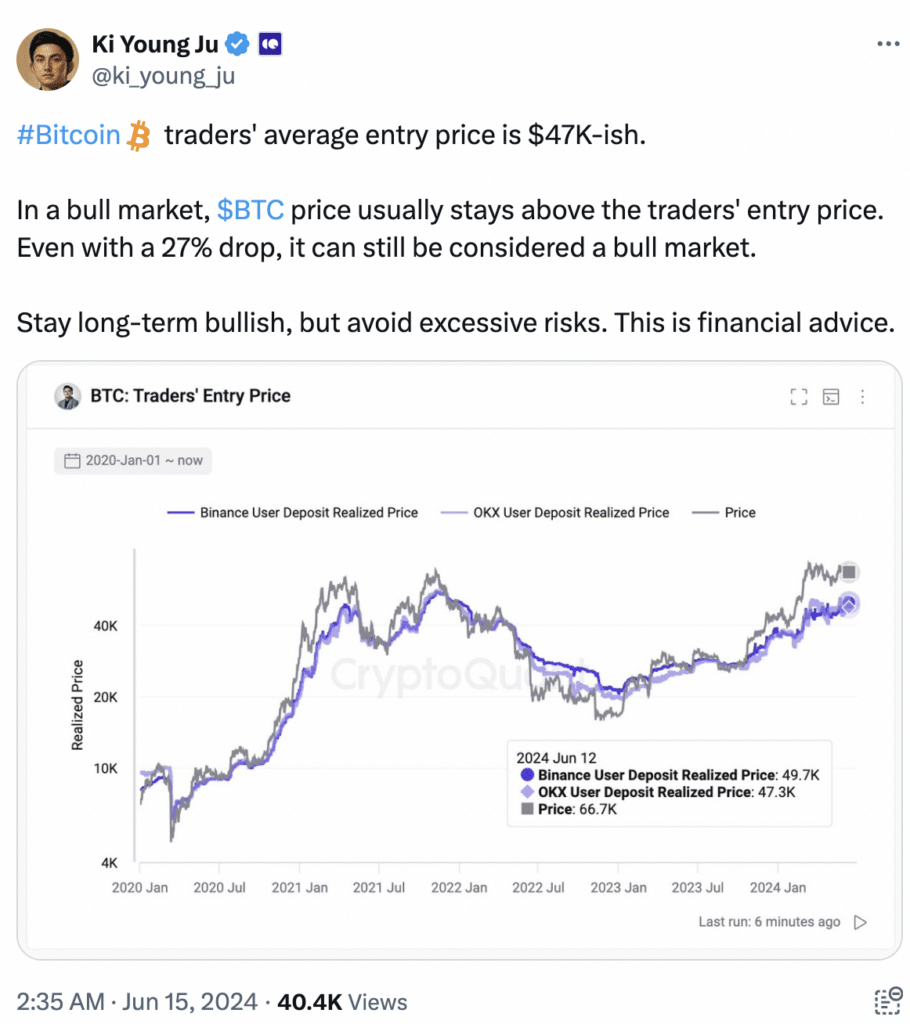Click the run query play icon
The image size is (910, 1024).
(x=859, y=922)
